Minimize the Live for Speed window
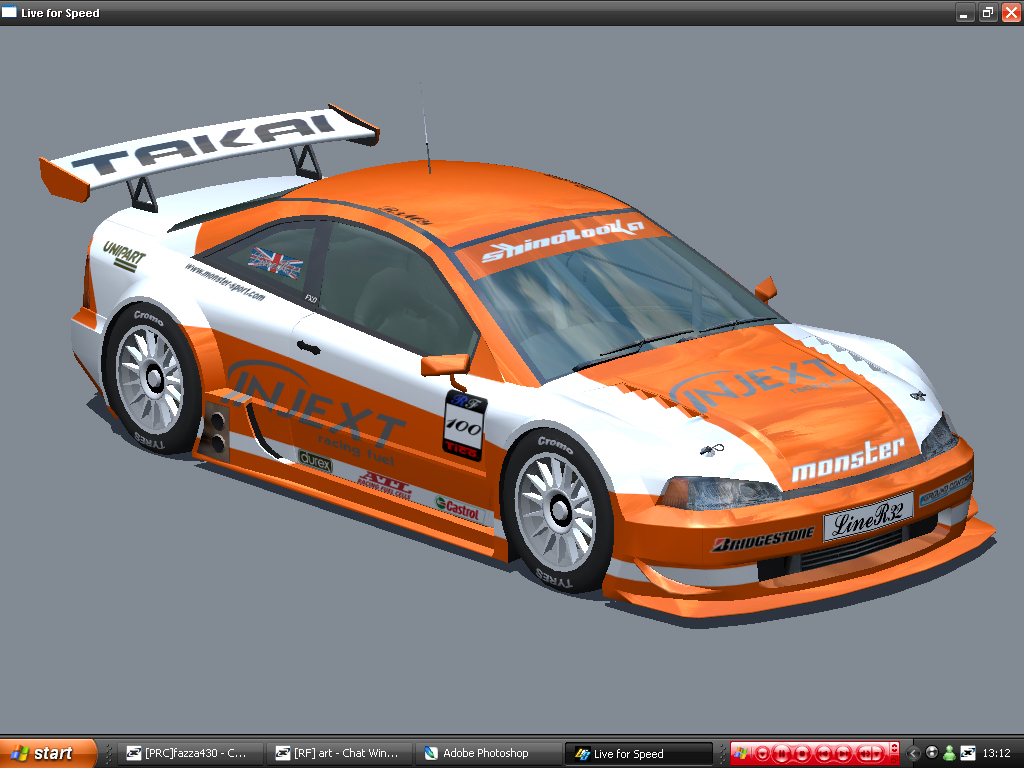The height and width of the screenshot is (768, 1024). click(x=965, y=12)
